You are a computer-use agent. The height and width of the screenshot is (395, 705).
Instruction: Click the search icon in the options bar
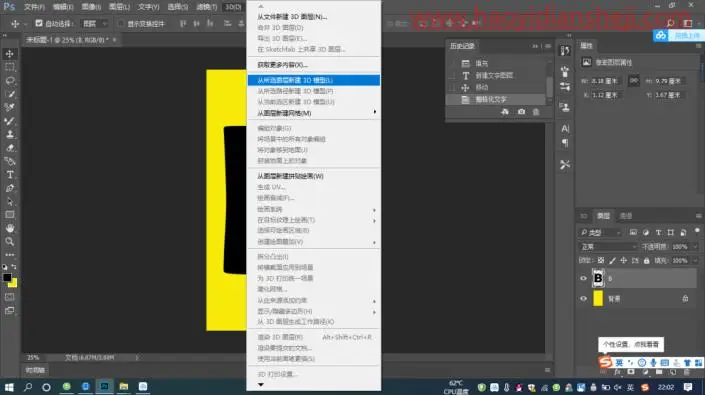[670, 23]
